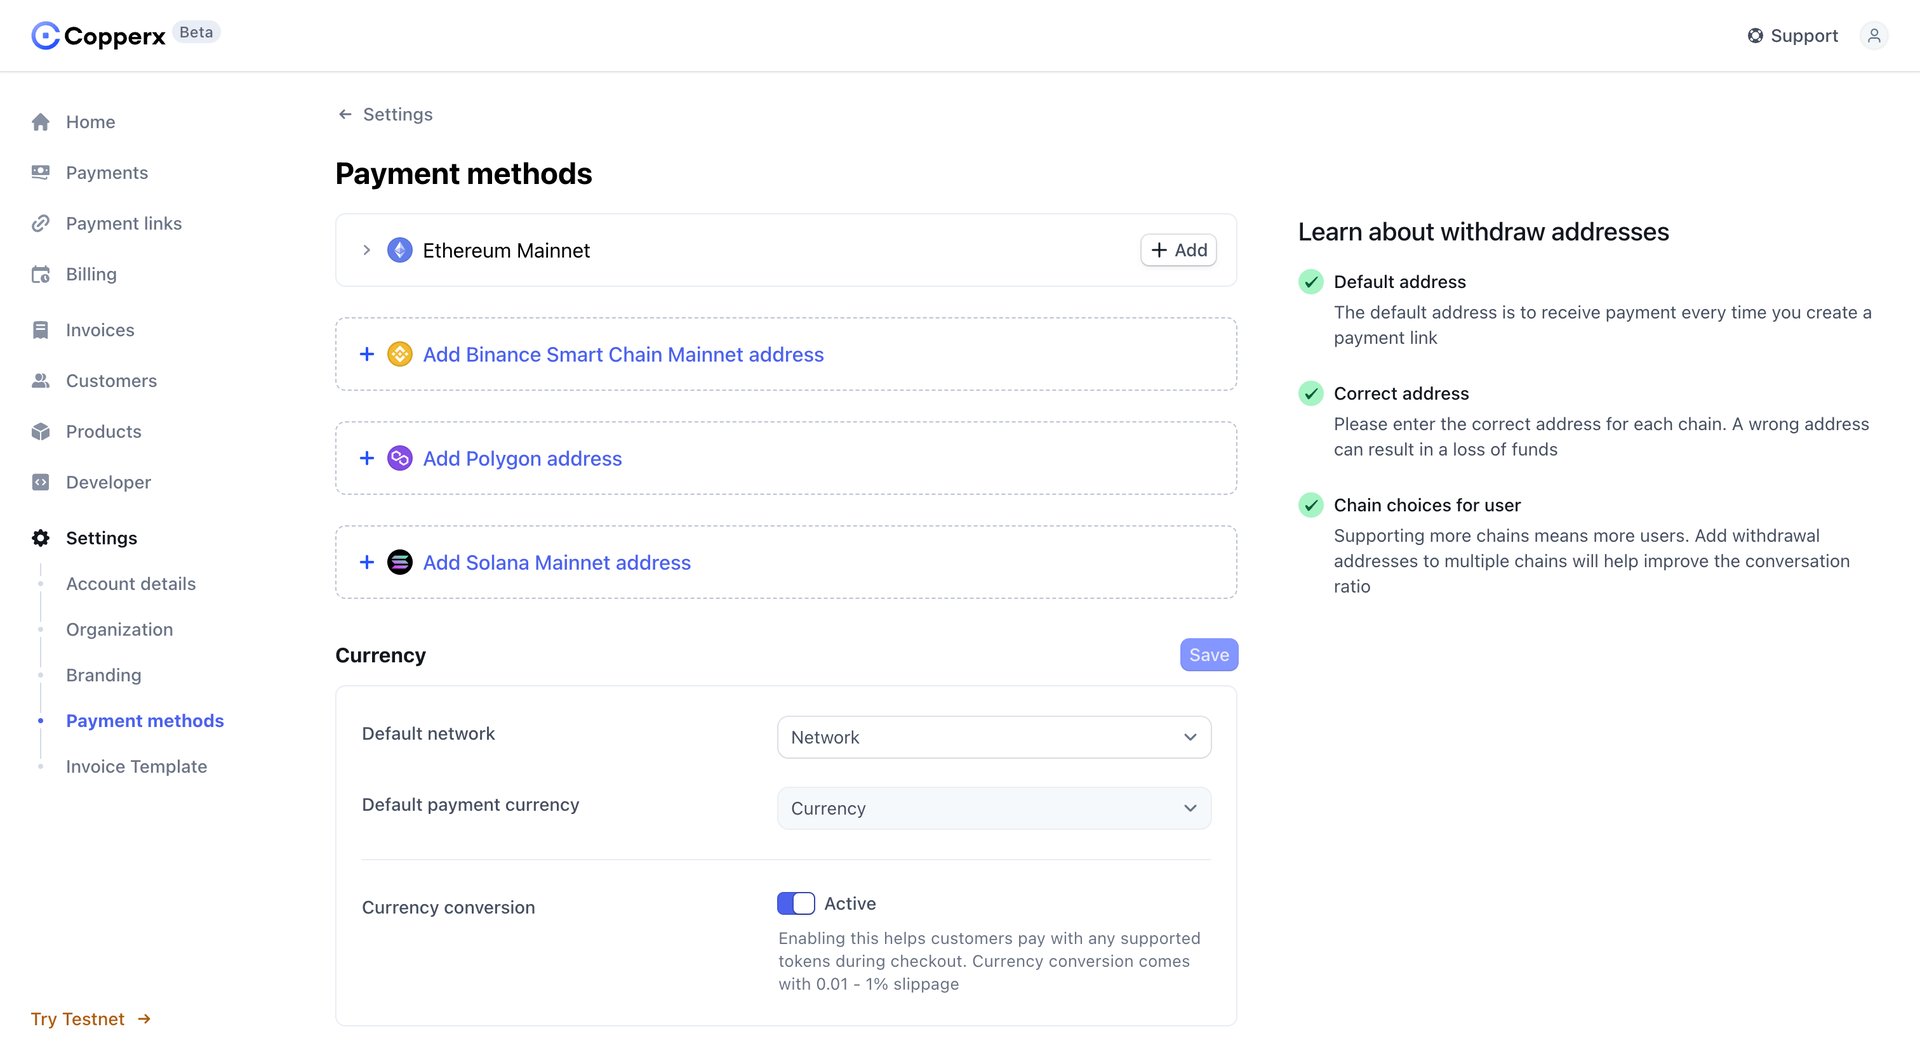This screenshot has height=1062, width=1920.
Task: Open the Invoice Template section
Action: 136,766
